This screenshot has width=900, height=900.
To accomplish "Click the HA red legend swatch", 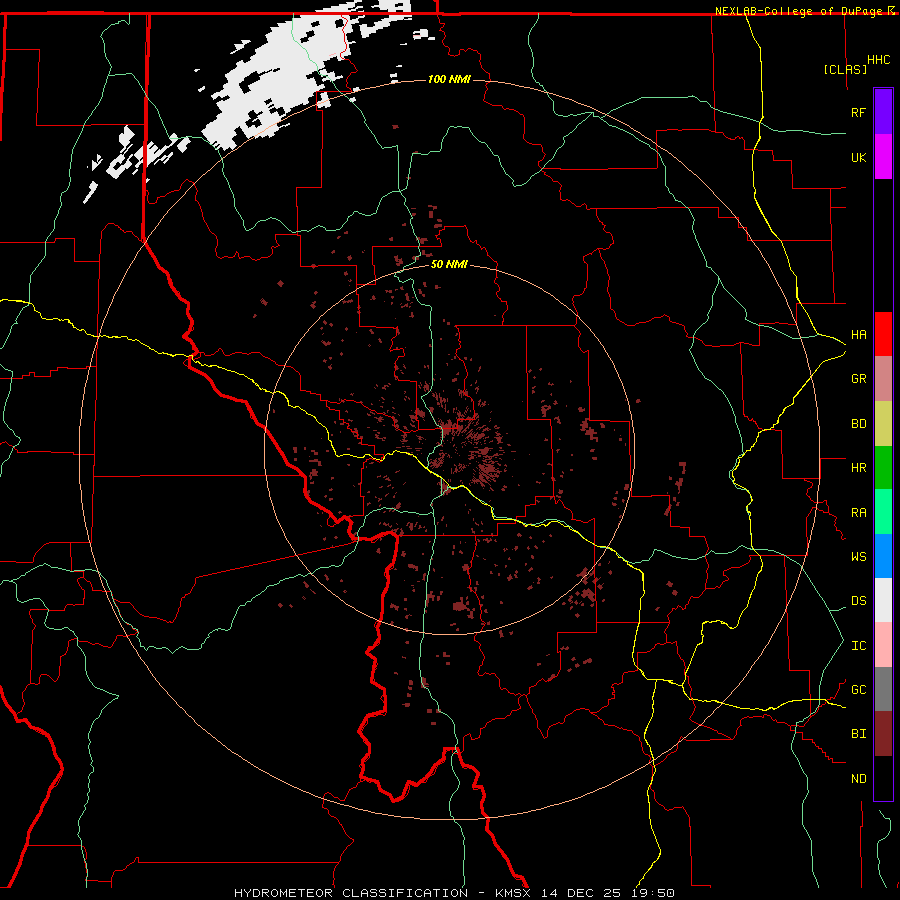I will pos(883,334).
